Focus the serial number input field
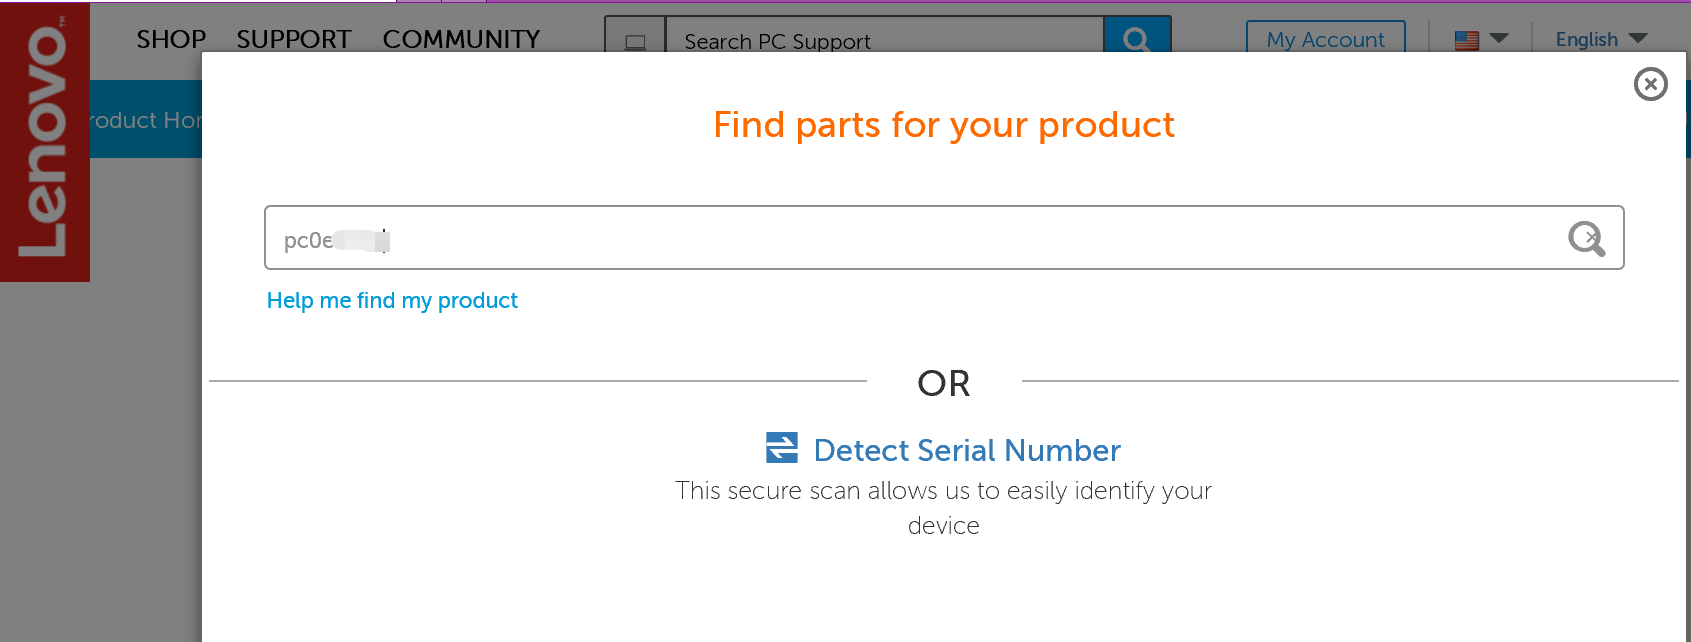This screenshot has width=1691, height=642. click(900, 238)
